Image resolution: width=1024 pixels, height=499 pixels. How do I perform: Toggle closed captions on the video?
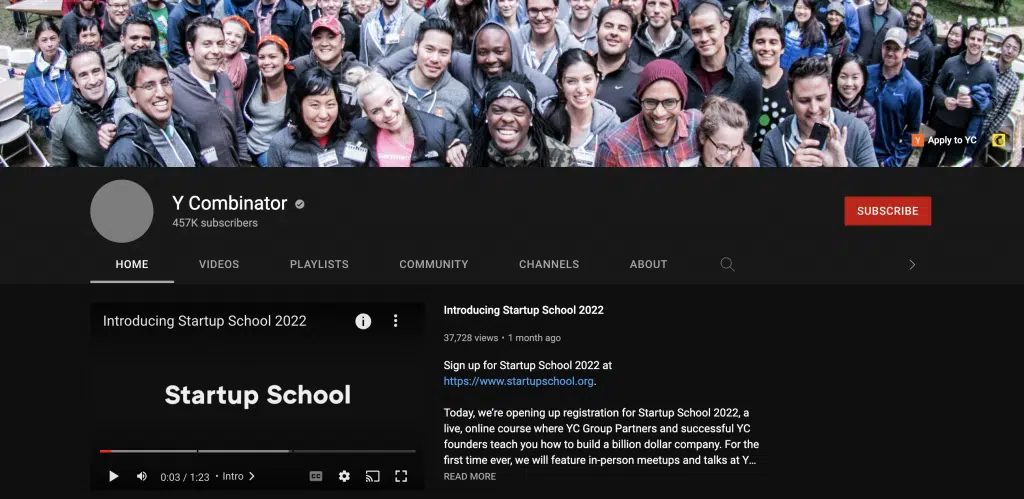point(316,477)
